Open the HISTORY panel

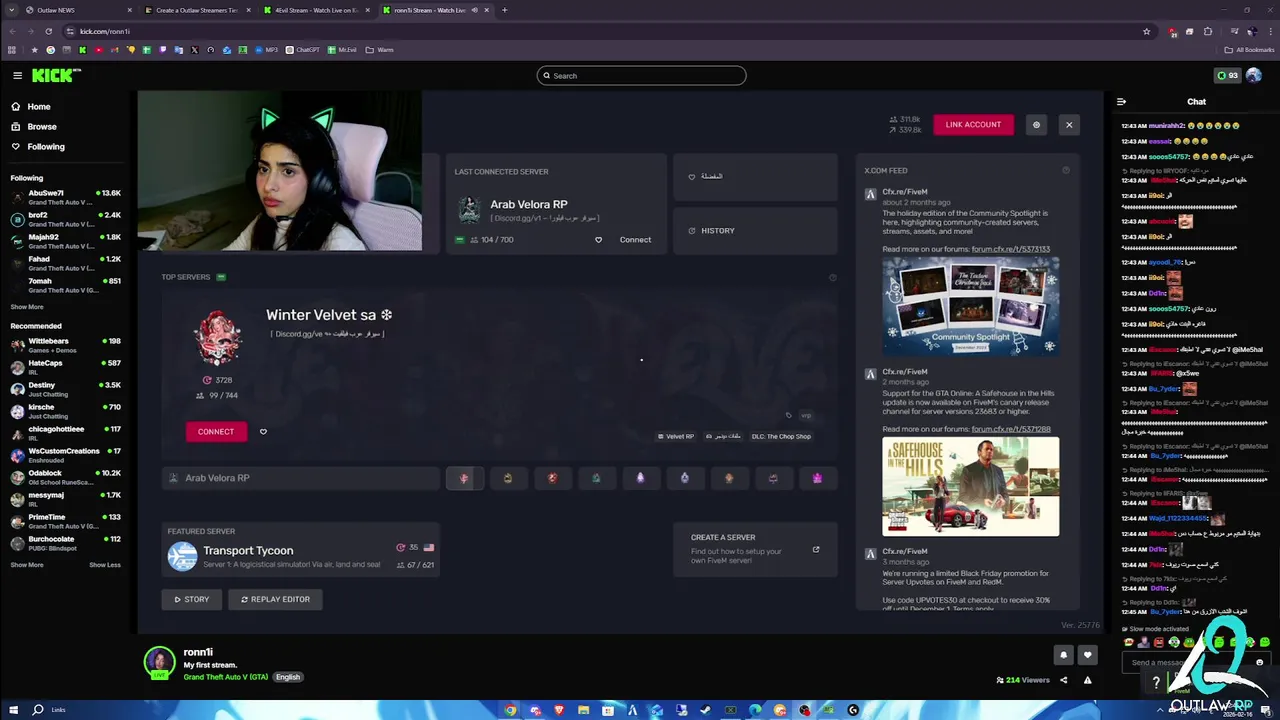(x=755, y=231)
